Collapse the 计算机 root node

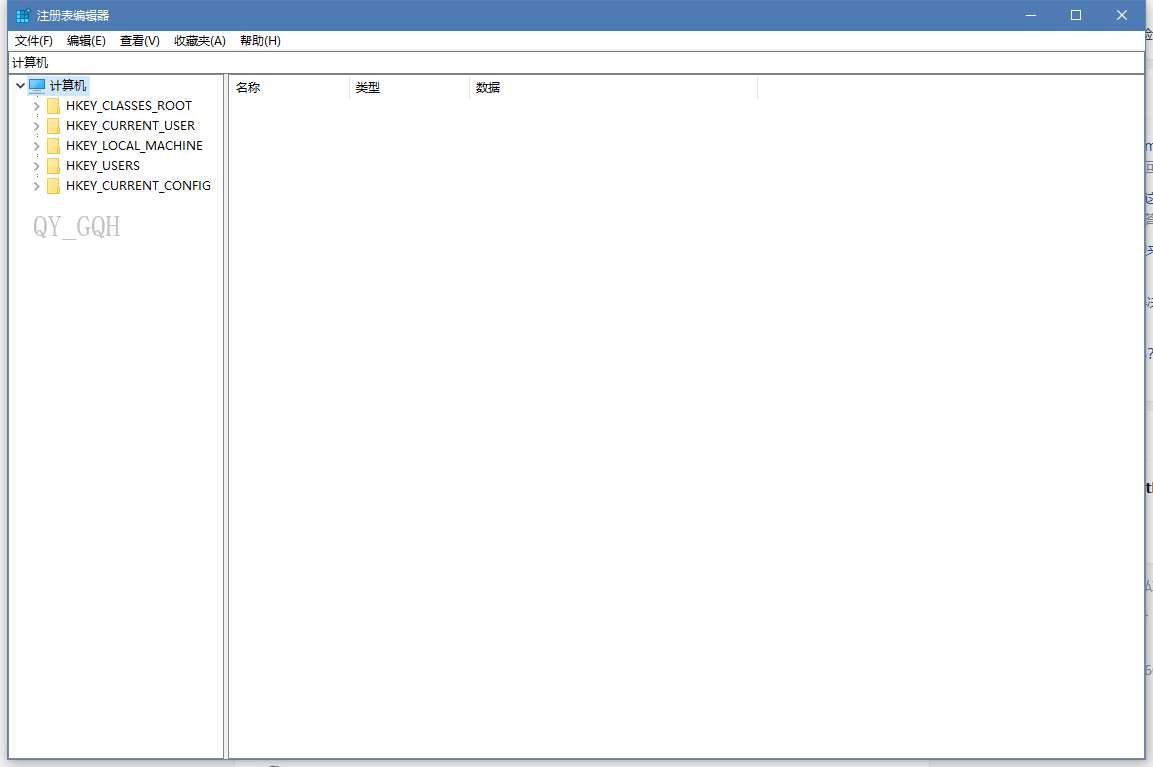[x=21, y=86]
